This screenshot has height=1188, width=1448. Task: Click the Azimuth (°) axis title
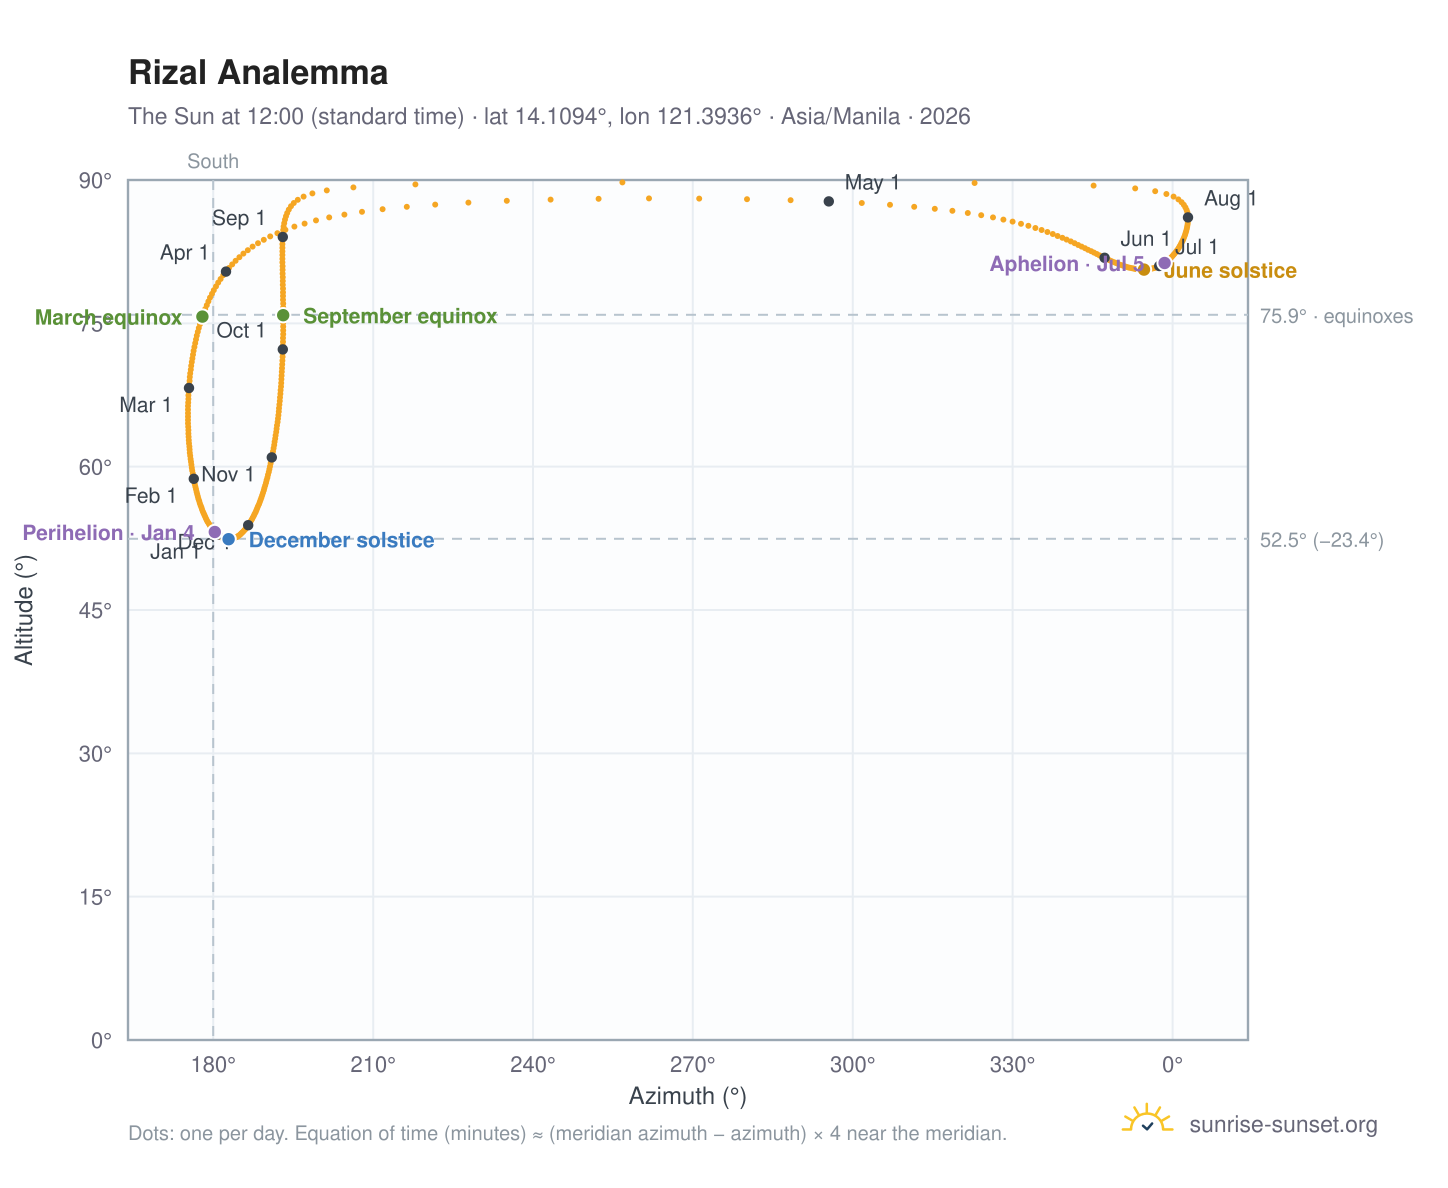tap(688, 1096)
